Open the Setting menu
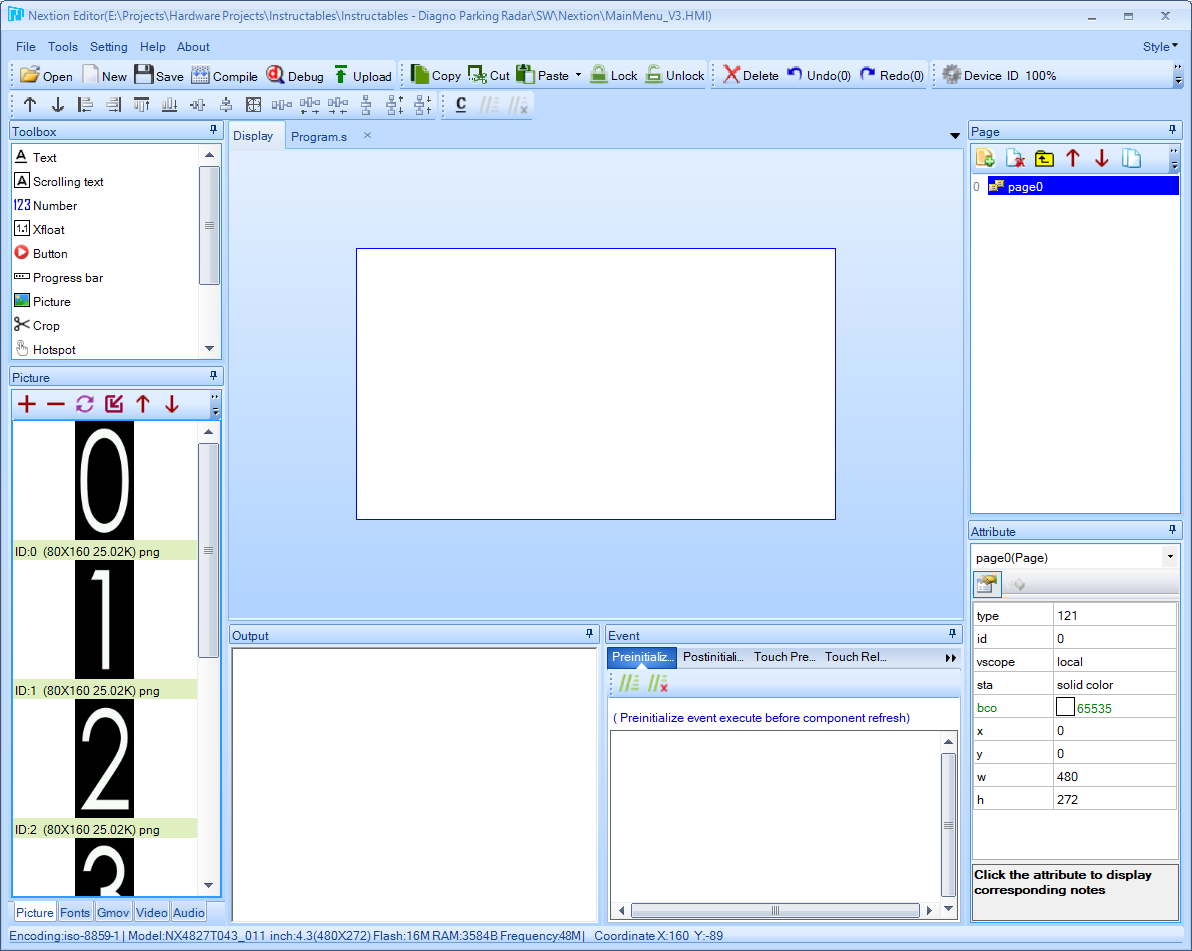Screen dimensions: 1192x951 coord(109,46)
